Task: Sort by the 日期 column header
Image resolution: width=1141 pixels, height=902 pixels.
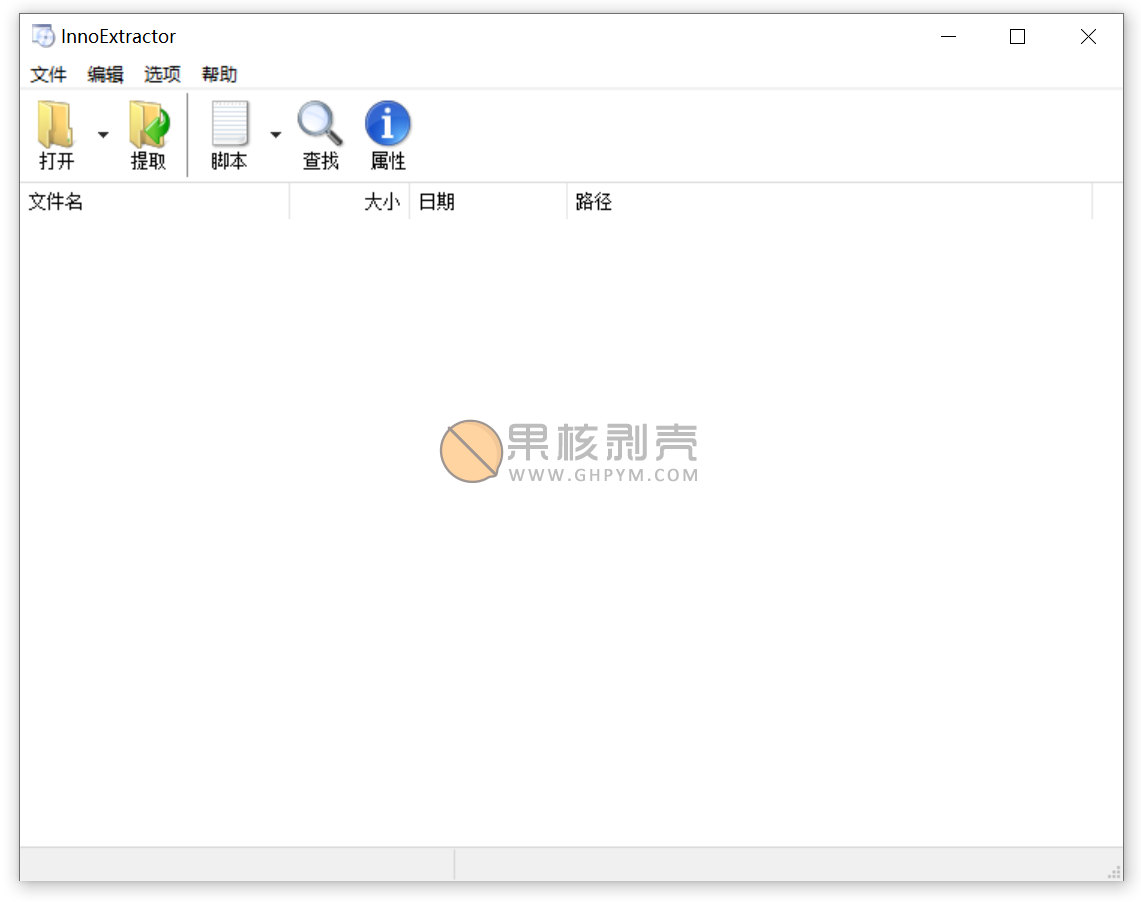Action: [x=489, y=201]
